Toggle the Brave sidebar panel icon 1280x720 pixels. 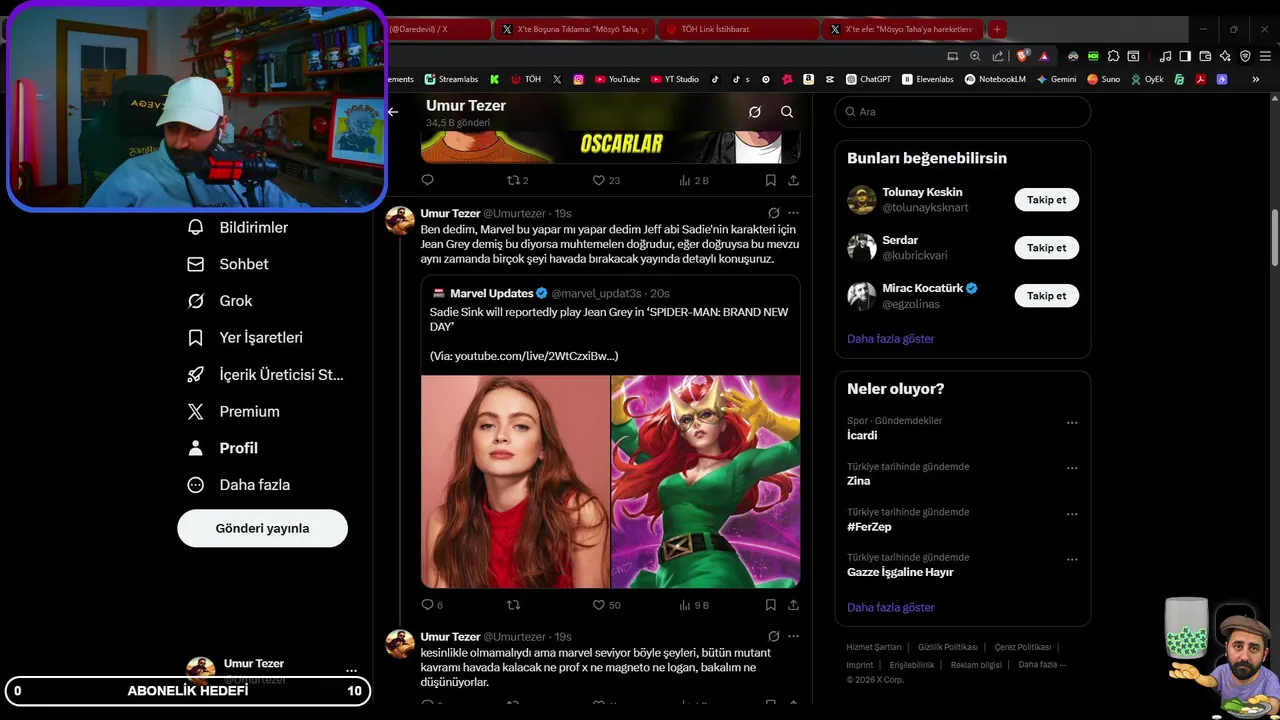(1185, 56)
